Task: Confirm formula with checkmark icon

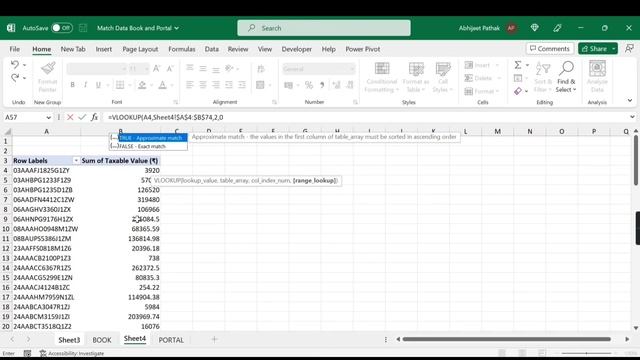Action: coord(82,117)
